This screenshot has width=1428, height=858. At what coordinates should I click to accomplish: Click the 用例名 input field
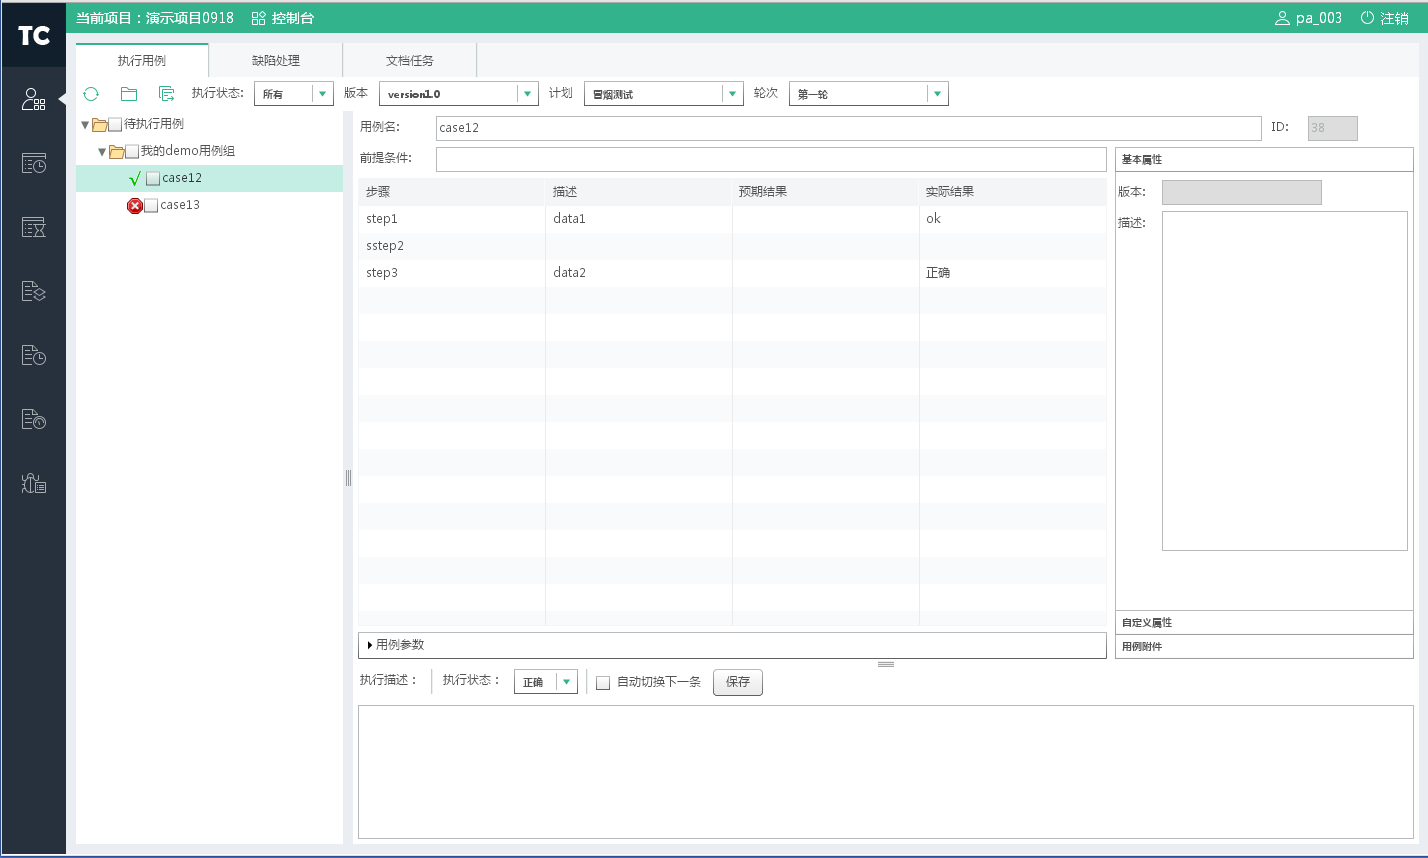[849, 128]
